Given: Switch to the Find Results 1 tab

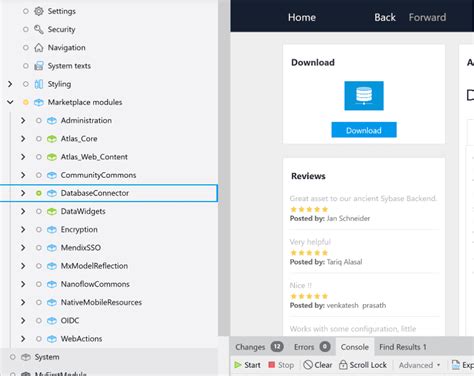Looking at the screenshot, I should 403,347.
